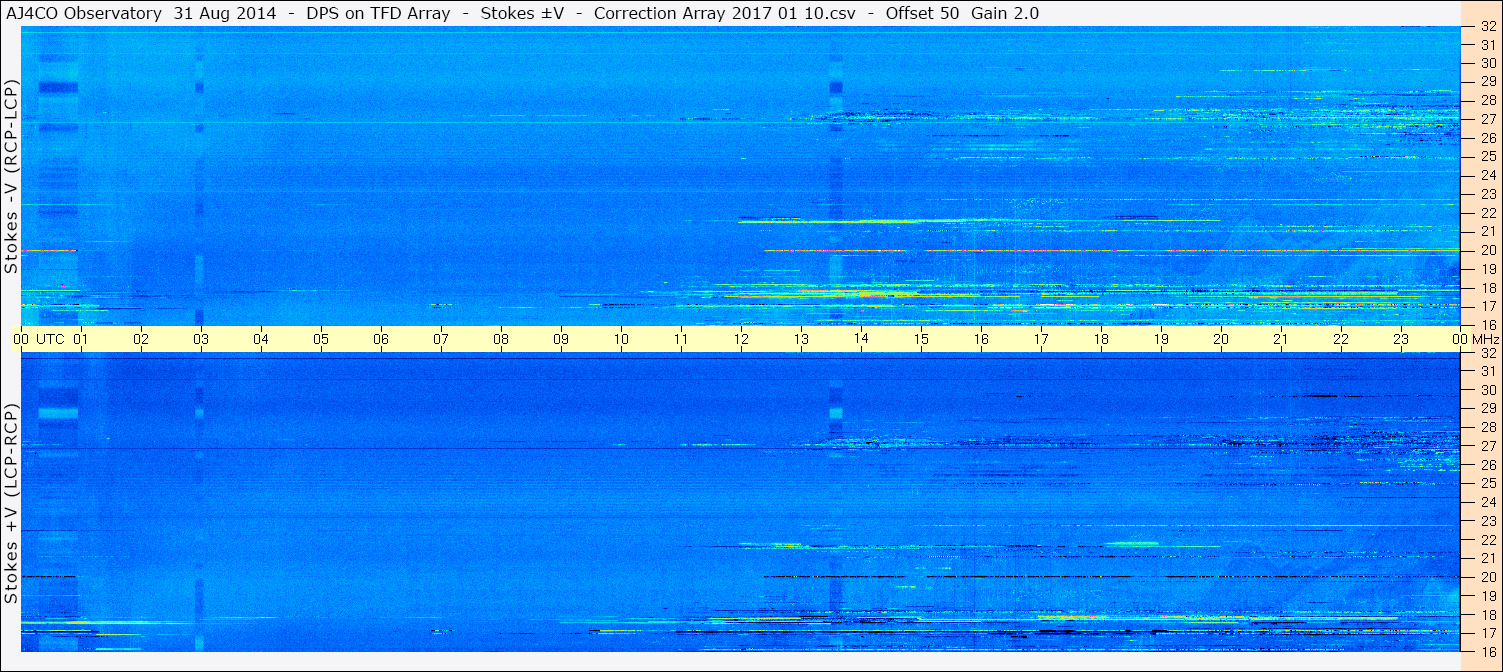Click the 17 MHz tick of the Stokes -V panel
This screenshot has height=672, width=1503.
pos(1487,306)
